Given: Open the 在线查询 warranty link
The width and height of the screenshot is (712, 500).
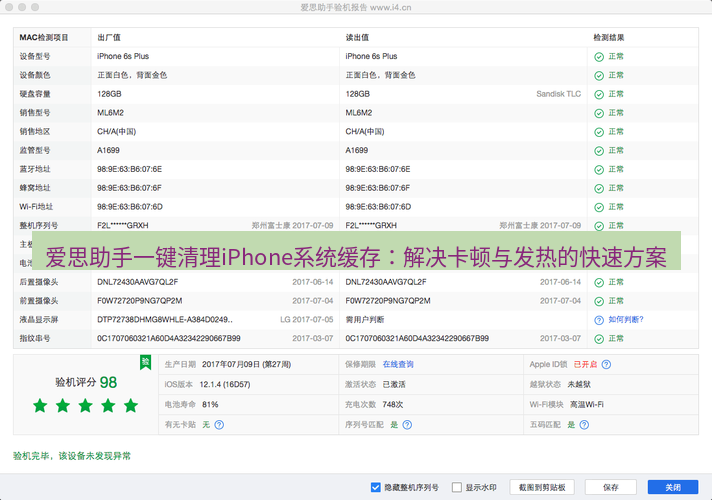Looking at the screenshot, I should [x=398, y=364].
